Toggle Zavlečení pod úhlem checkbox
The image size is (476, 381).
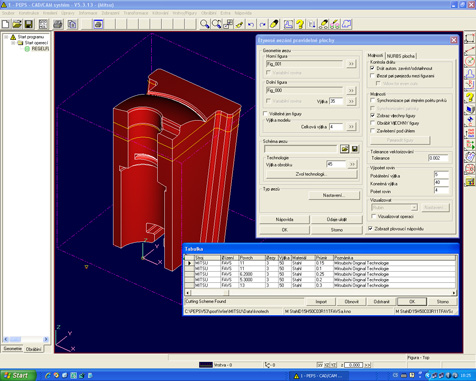tap(372, 131)
